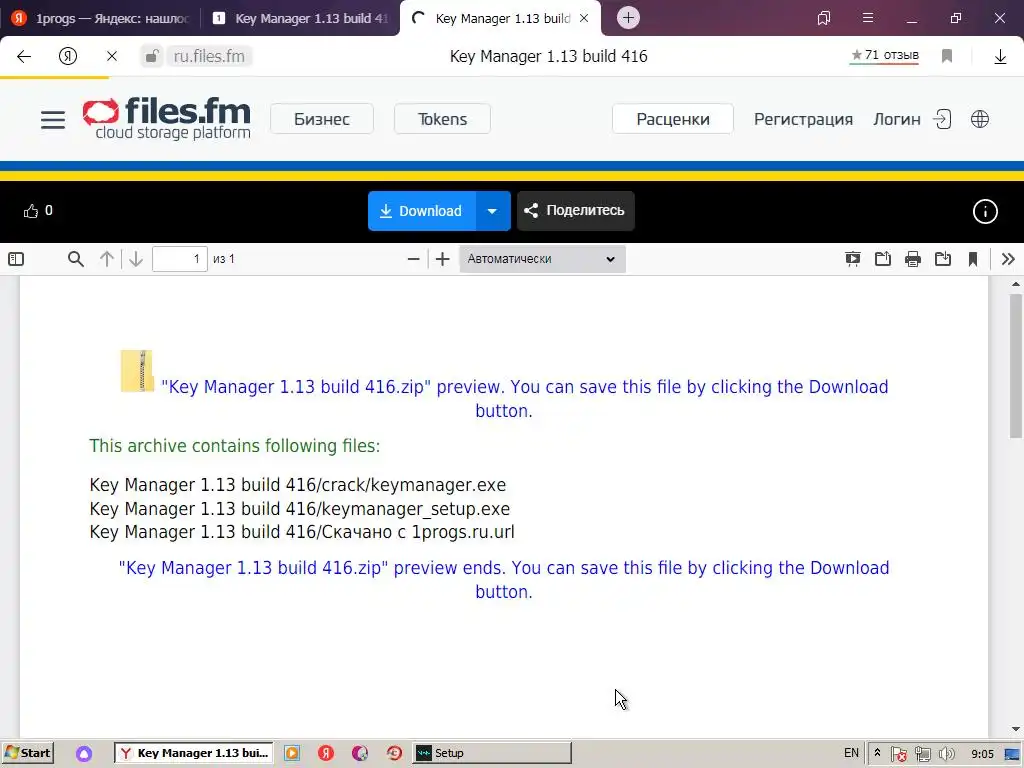Click the Alice assistant taskbar icon
This screenshot has width=1024, height=768.
tap(84, 754)
